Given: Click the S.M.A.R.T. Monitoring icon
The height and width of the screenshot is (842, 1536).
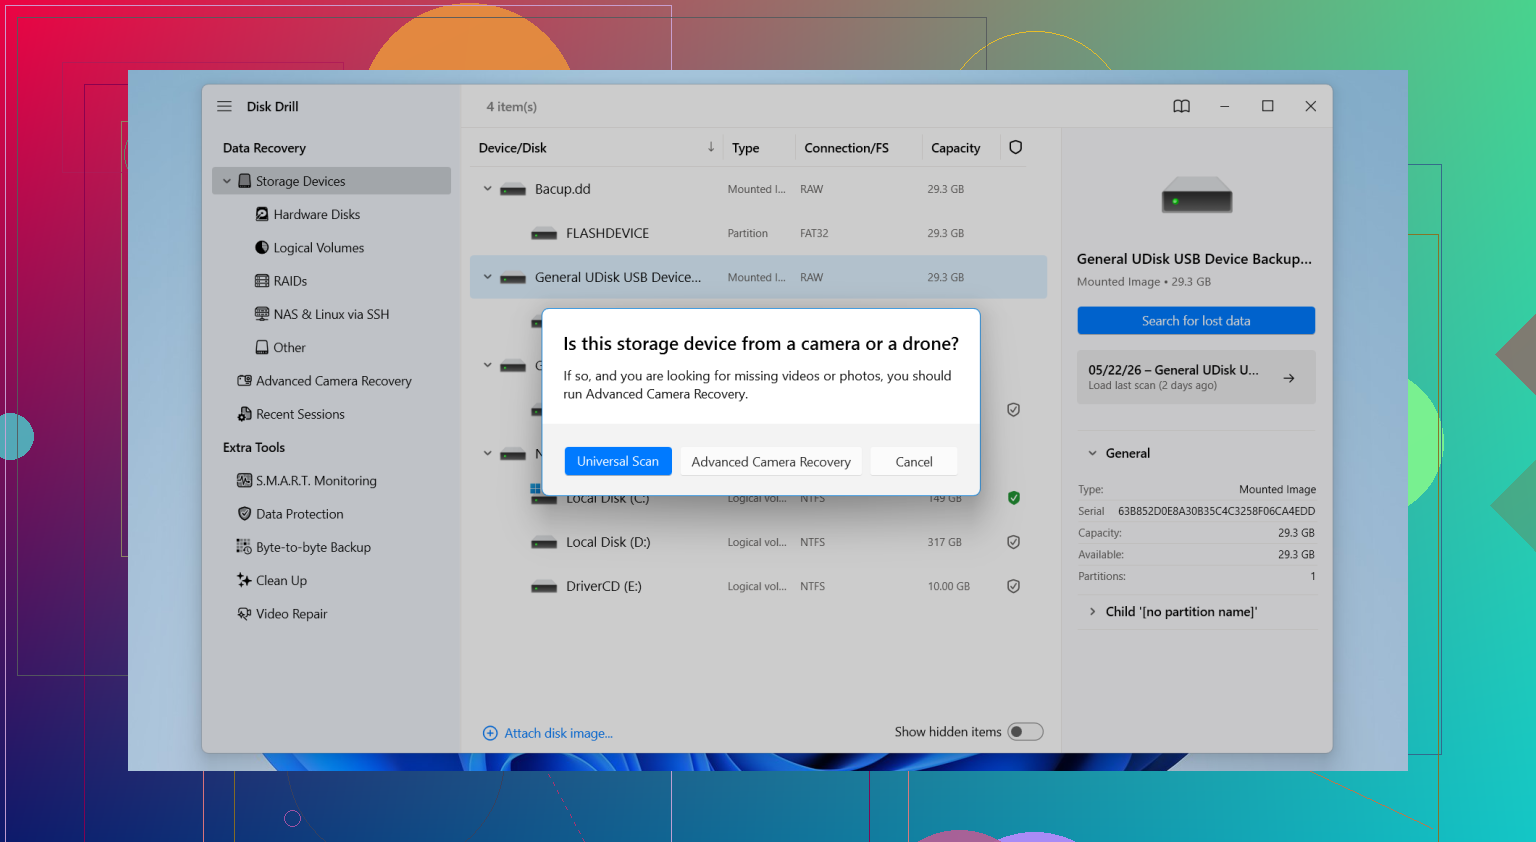Looking at the screenshot, I should pos(244,480).
